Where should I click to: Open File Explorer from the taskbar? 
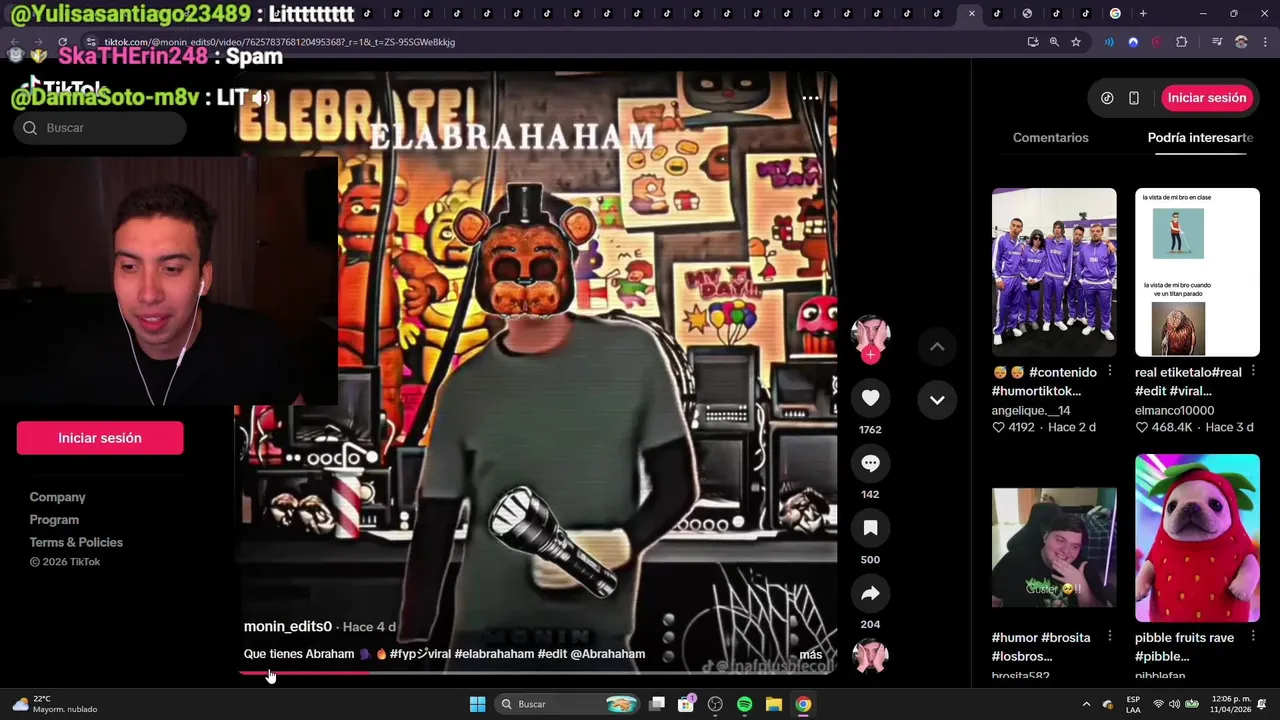(x=773, y=704)
